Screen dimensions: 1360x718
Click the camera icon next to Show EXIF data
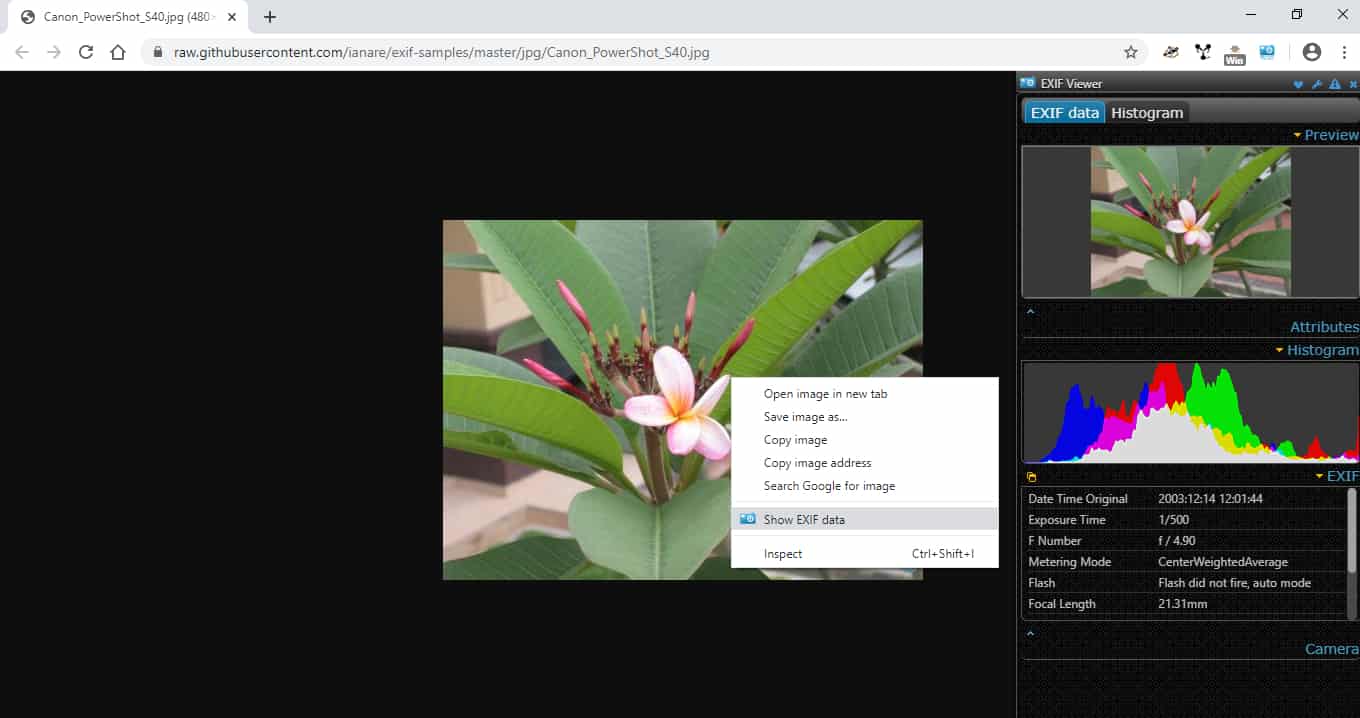(747, 519)
